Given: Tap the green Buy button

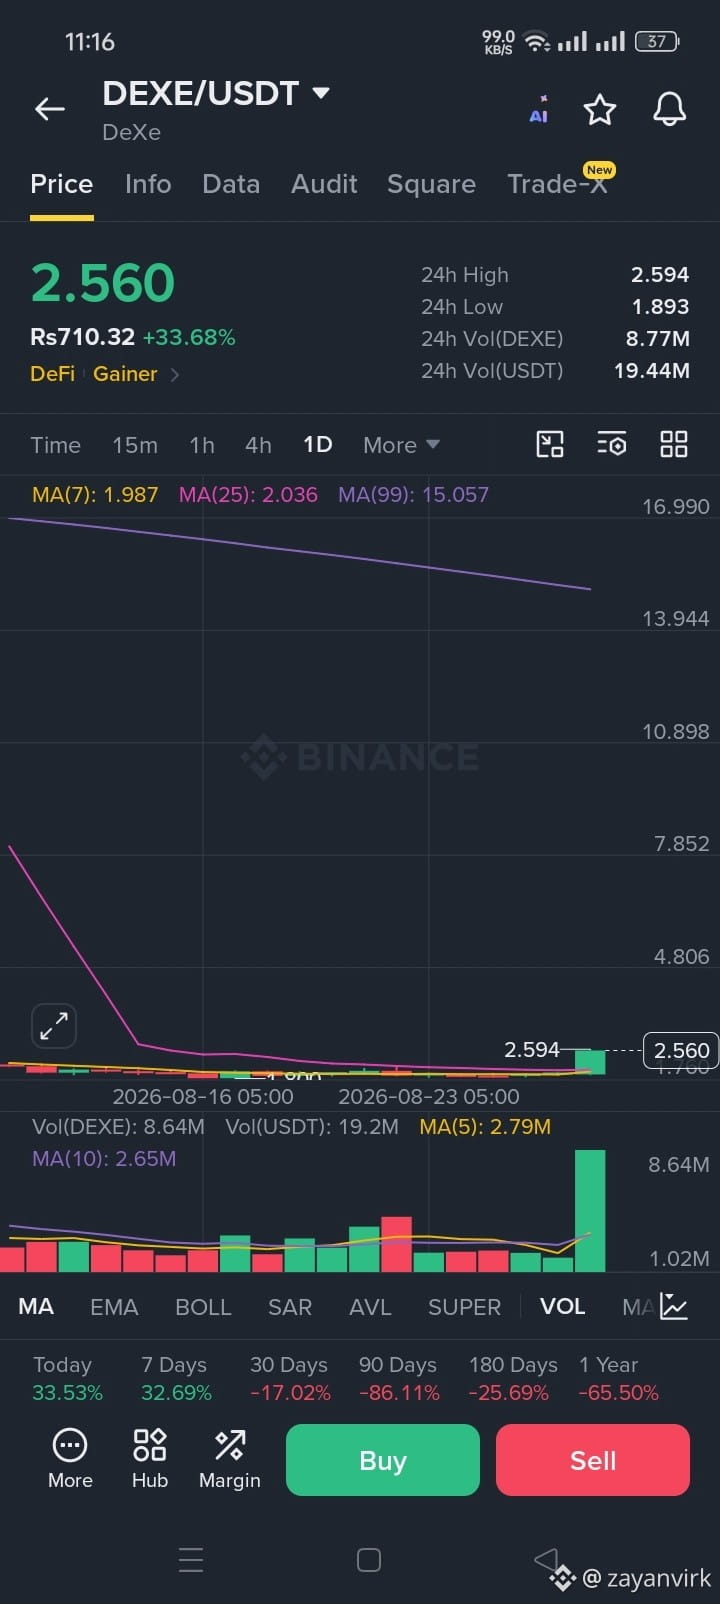Looking at the screenshot, I should (383, 1460).
